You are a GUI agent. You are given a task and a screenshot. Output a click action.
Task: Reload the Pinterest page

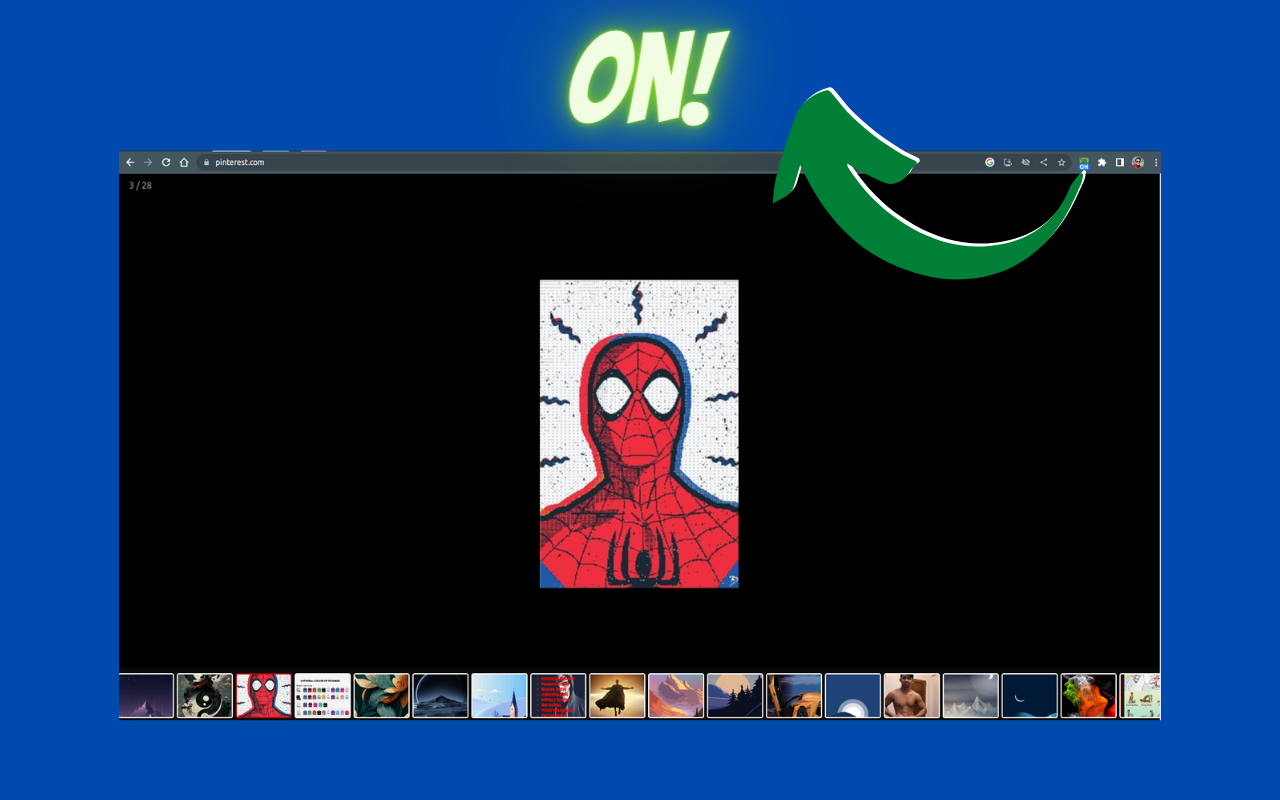click(166, 162)
